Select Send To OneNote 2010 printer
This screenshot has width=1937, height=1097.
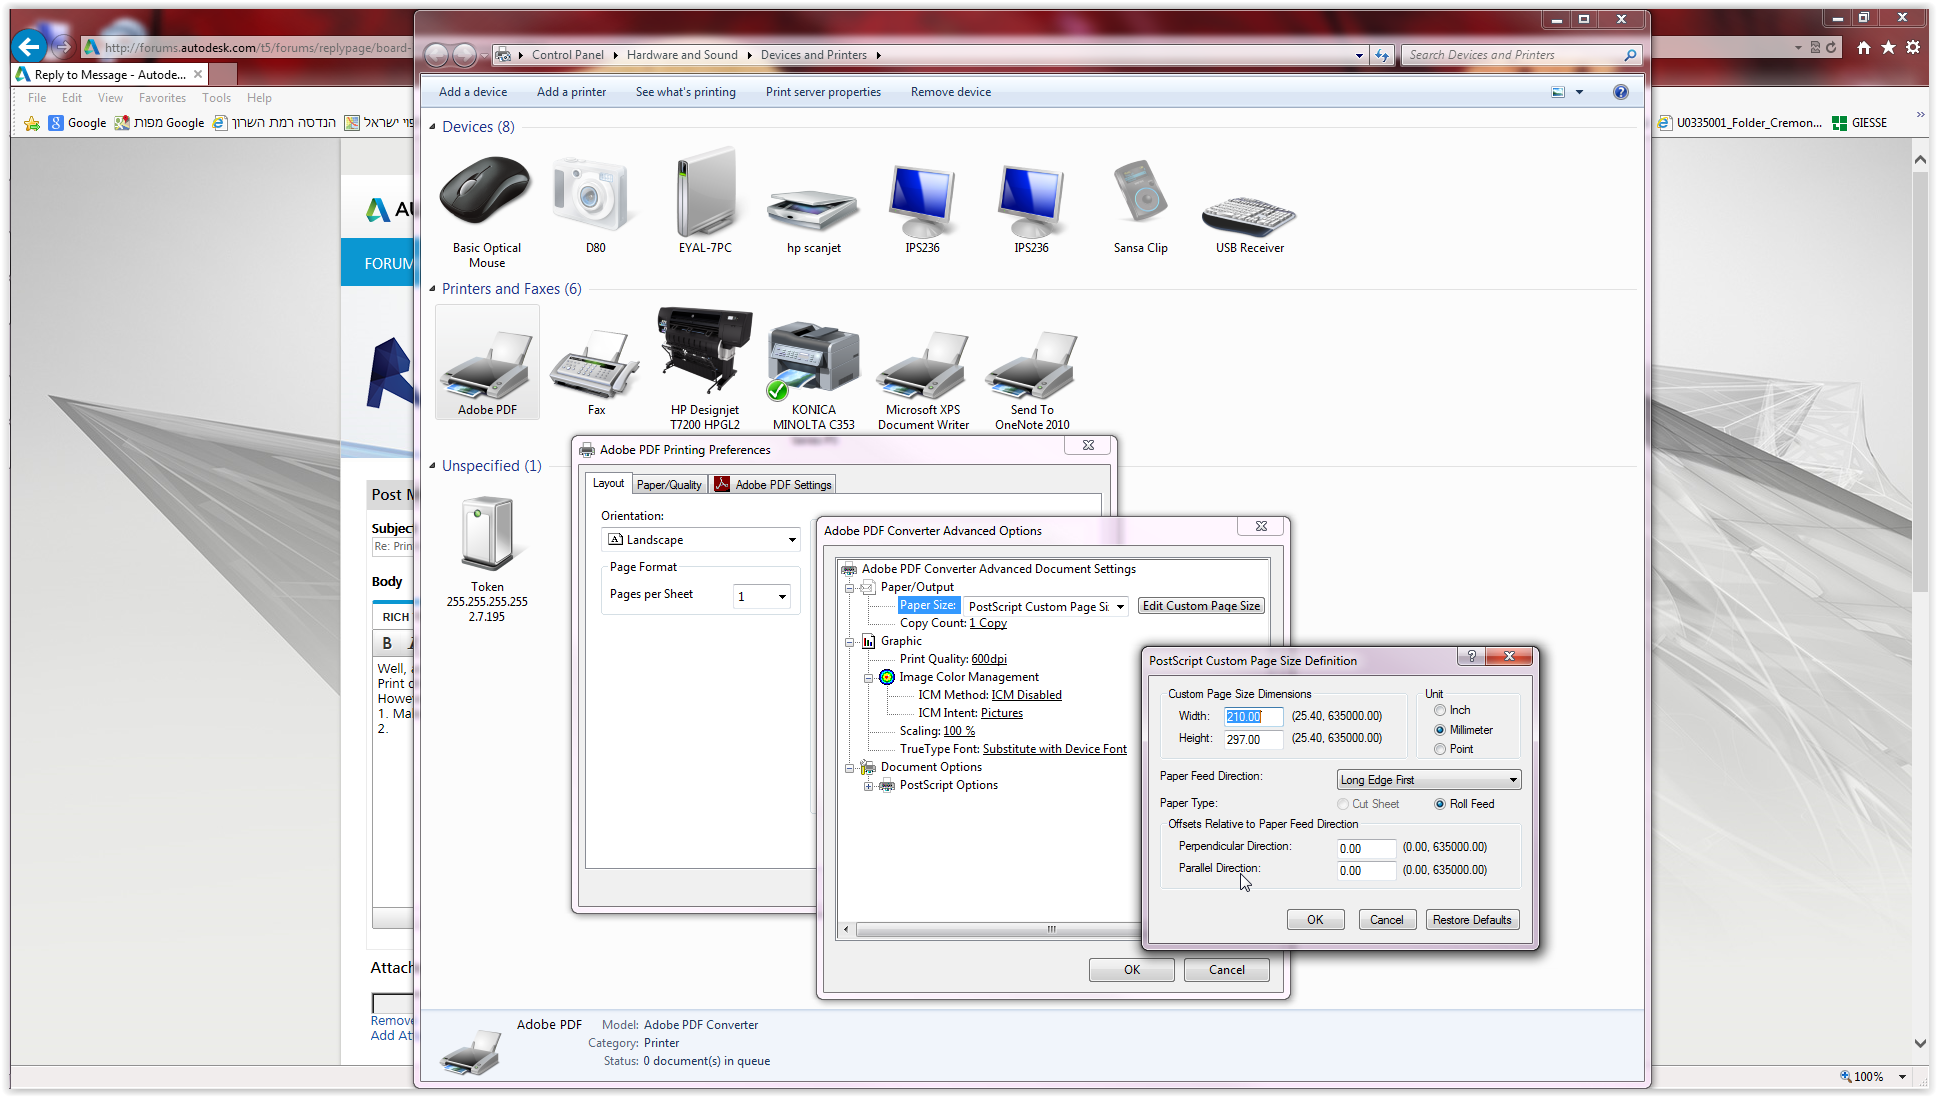pos(1031,364)
